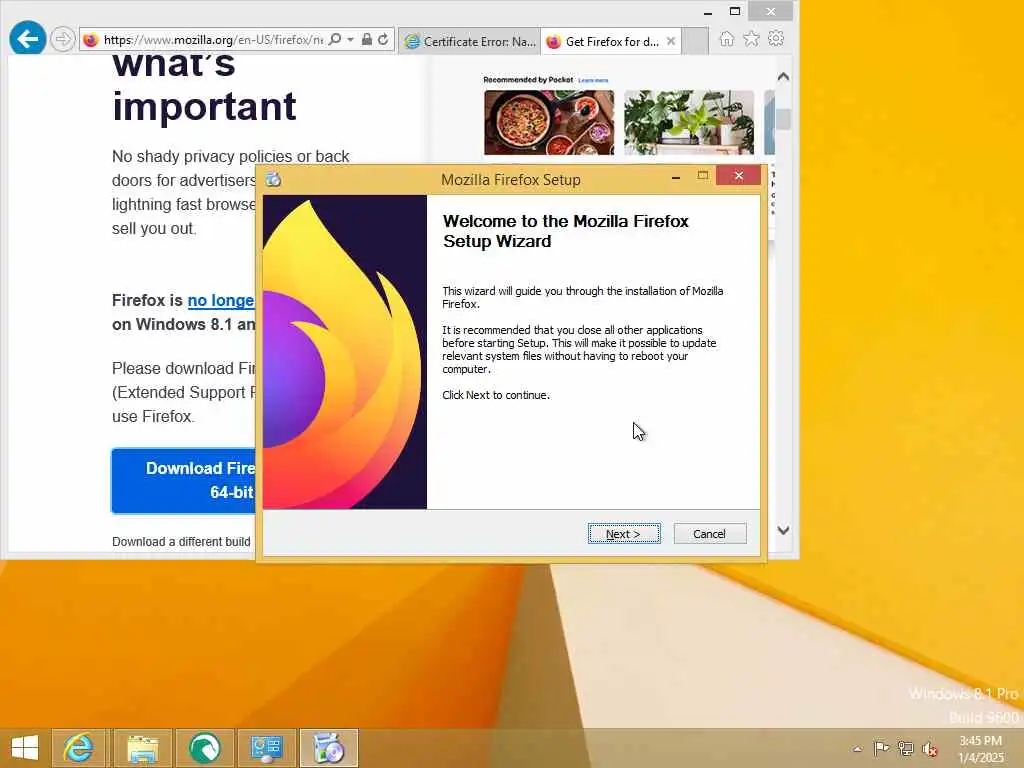
Task: Click the vertical scrollbar thumb in the browser
Action: [x=783, y=119]
